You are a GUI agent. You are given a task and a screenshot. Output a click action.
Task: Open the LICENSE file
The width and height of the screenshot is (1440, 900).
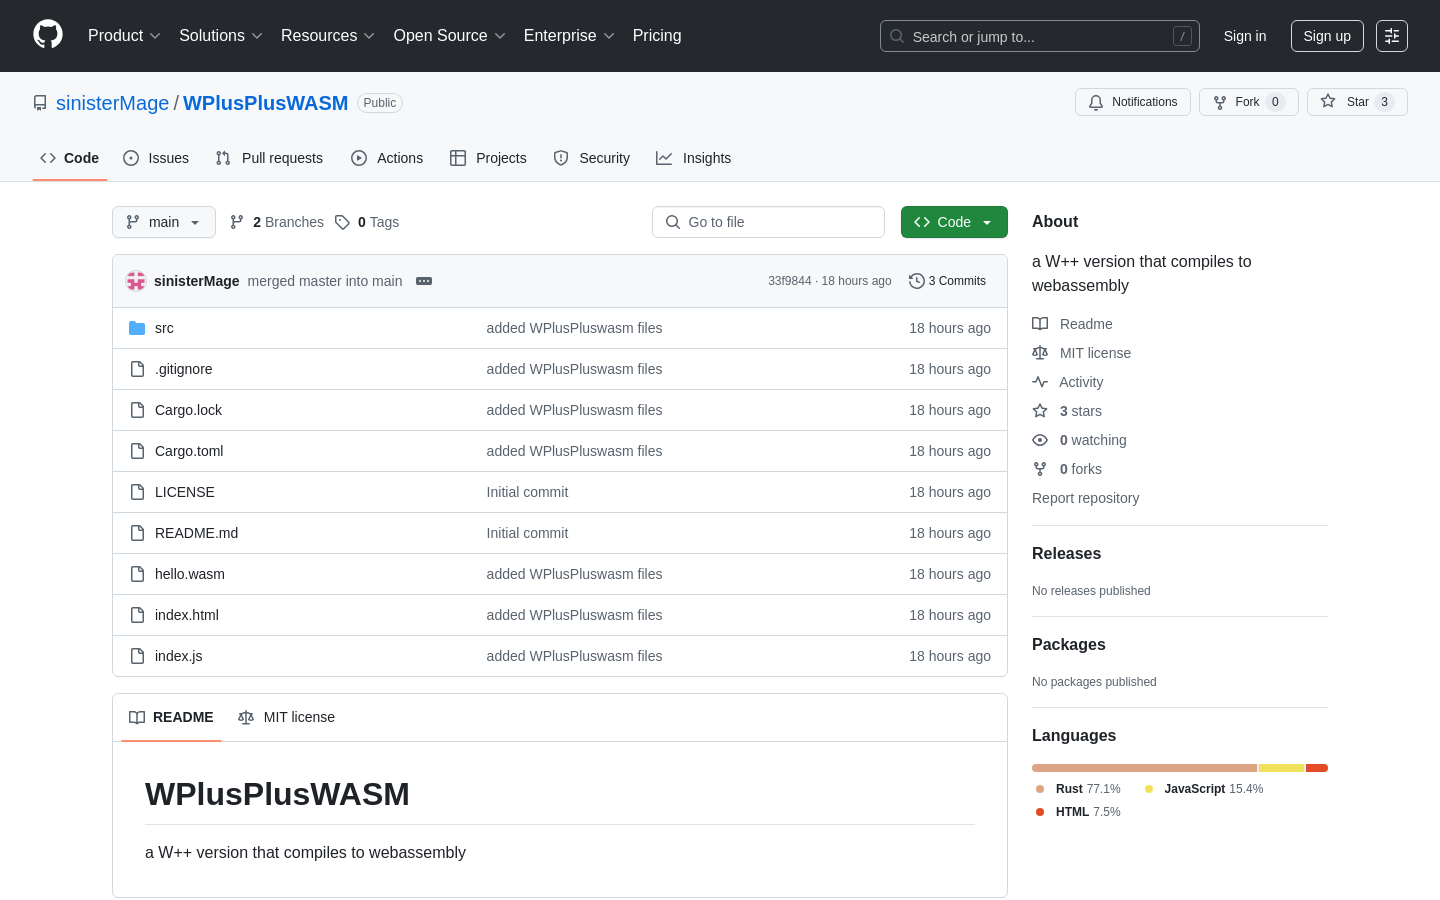click(185, 492)
